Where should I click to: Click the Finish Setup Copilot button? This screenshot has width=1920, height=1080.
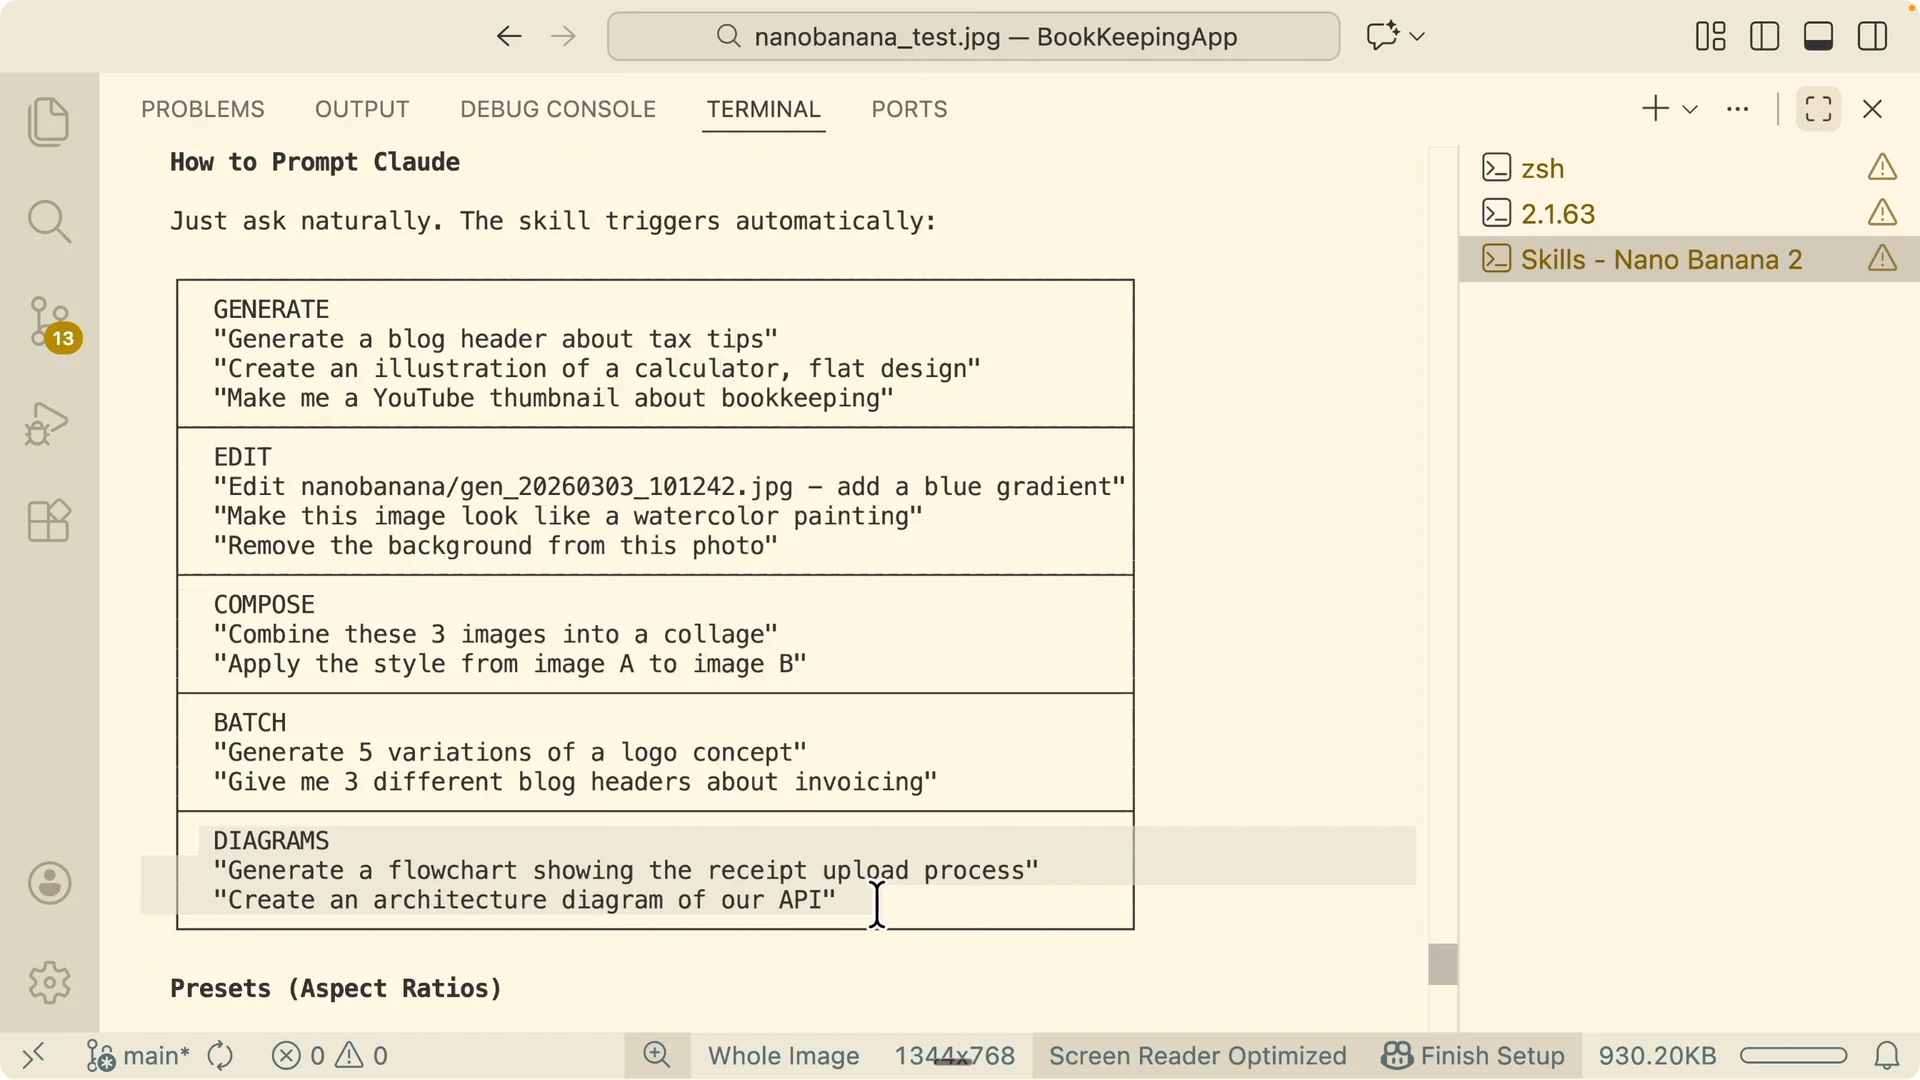click(x=1473, y=1056)
